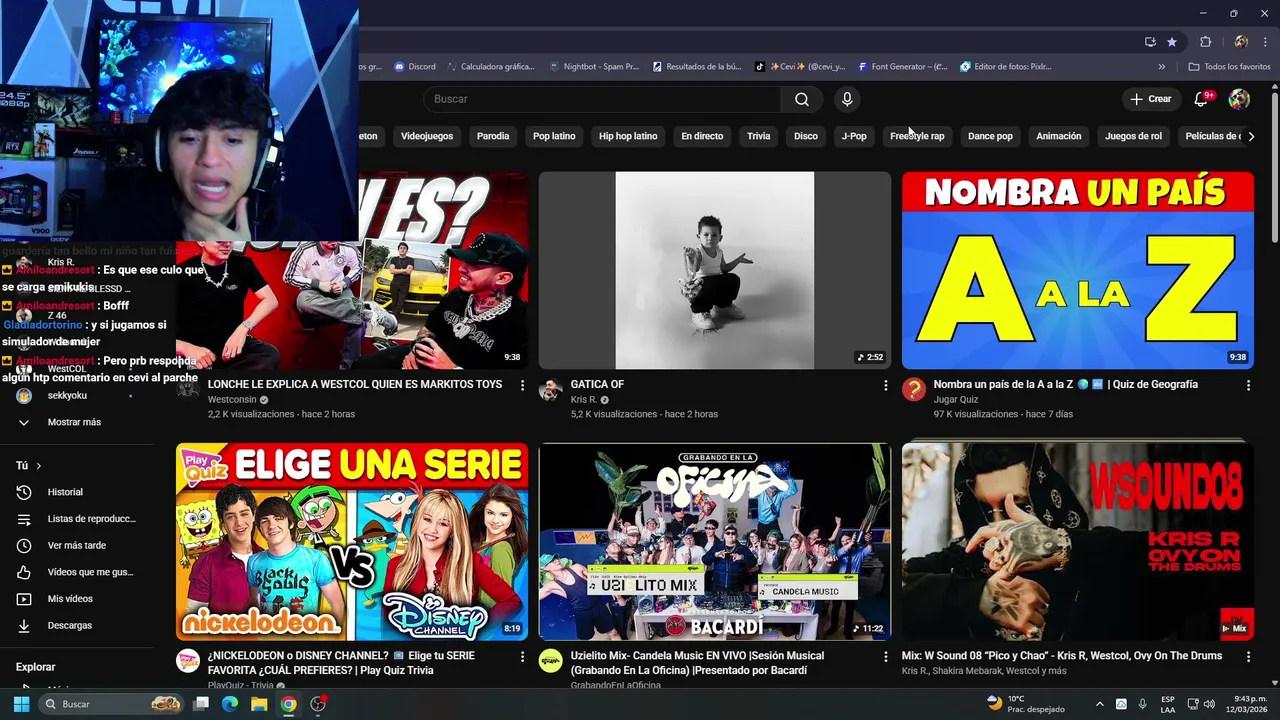Open Windows Start menu
The height and width of the screenshot is (720, 1280).
[x=21, y=704]
